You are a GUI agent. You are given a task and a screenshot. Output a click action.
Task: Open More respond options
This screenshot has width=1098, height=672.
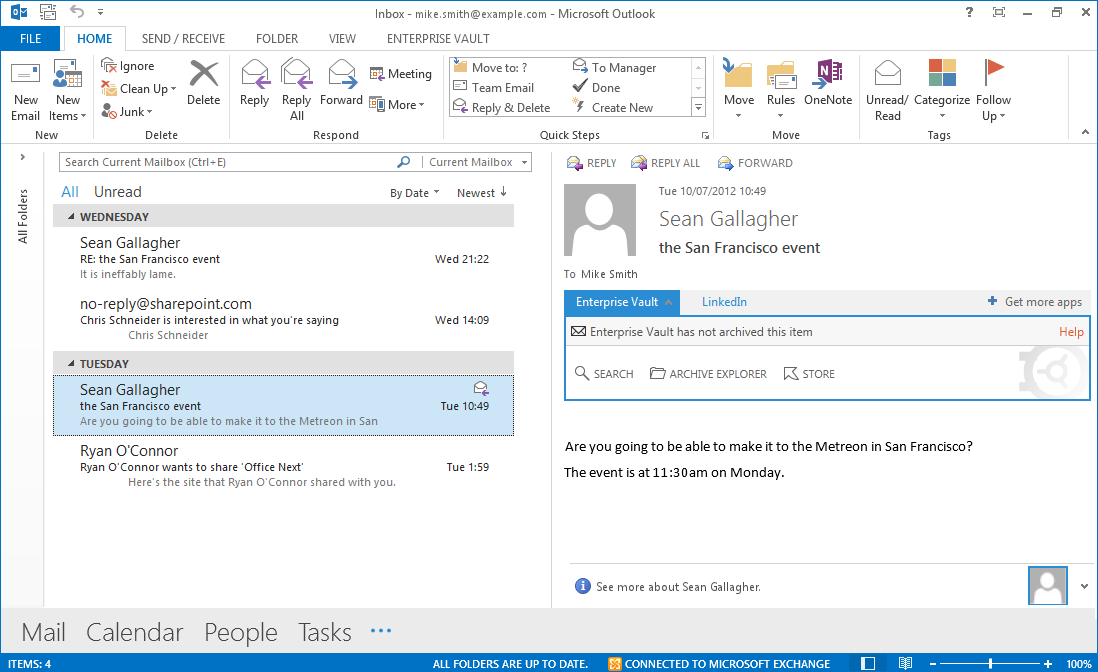click(x=397, y=104)
